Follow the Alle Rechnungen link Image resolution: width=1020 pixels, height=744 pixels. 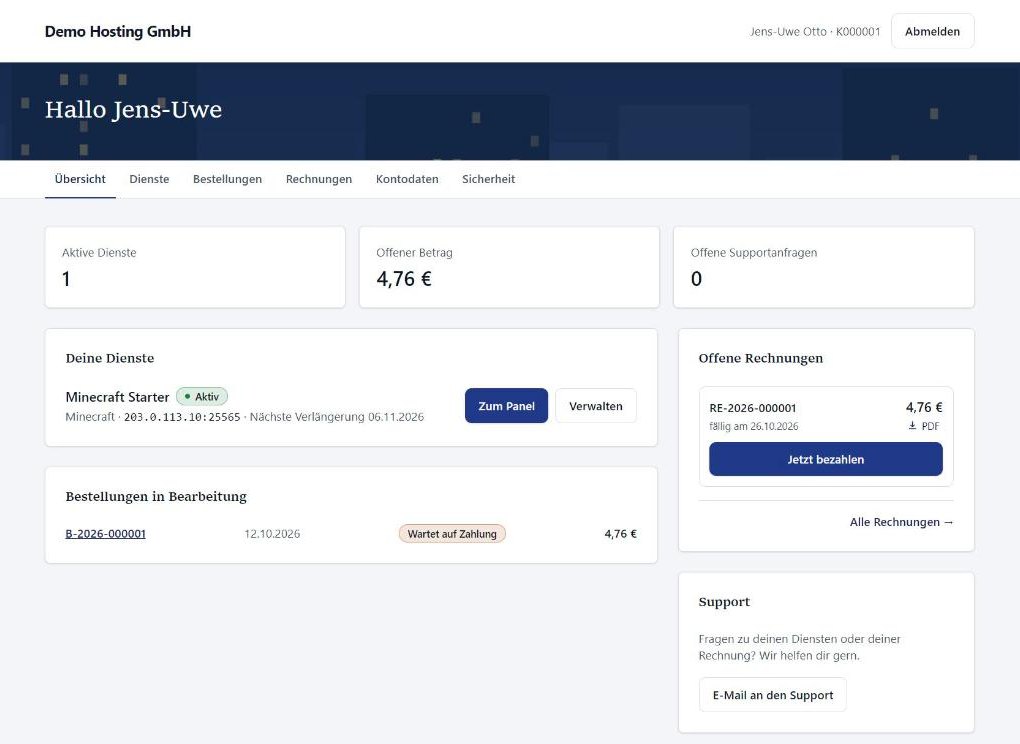tap(902, 522)
